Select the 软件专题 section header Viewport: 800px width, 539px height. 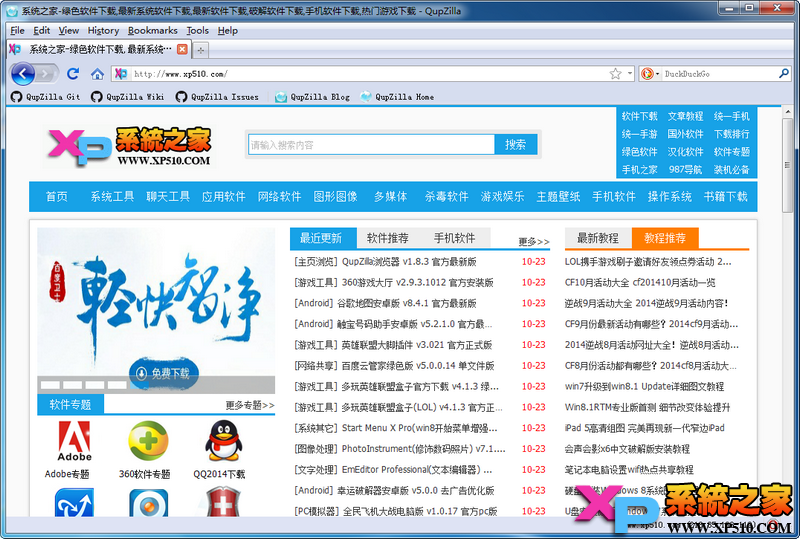point(70,405)
